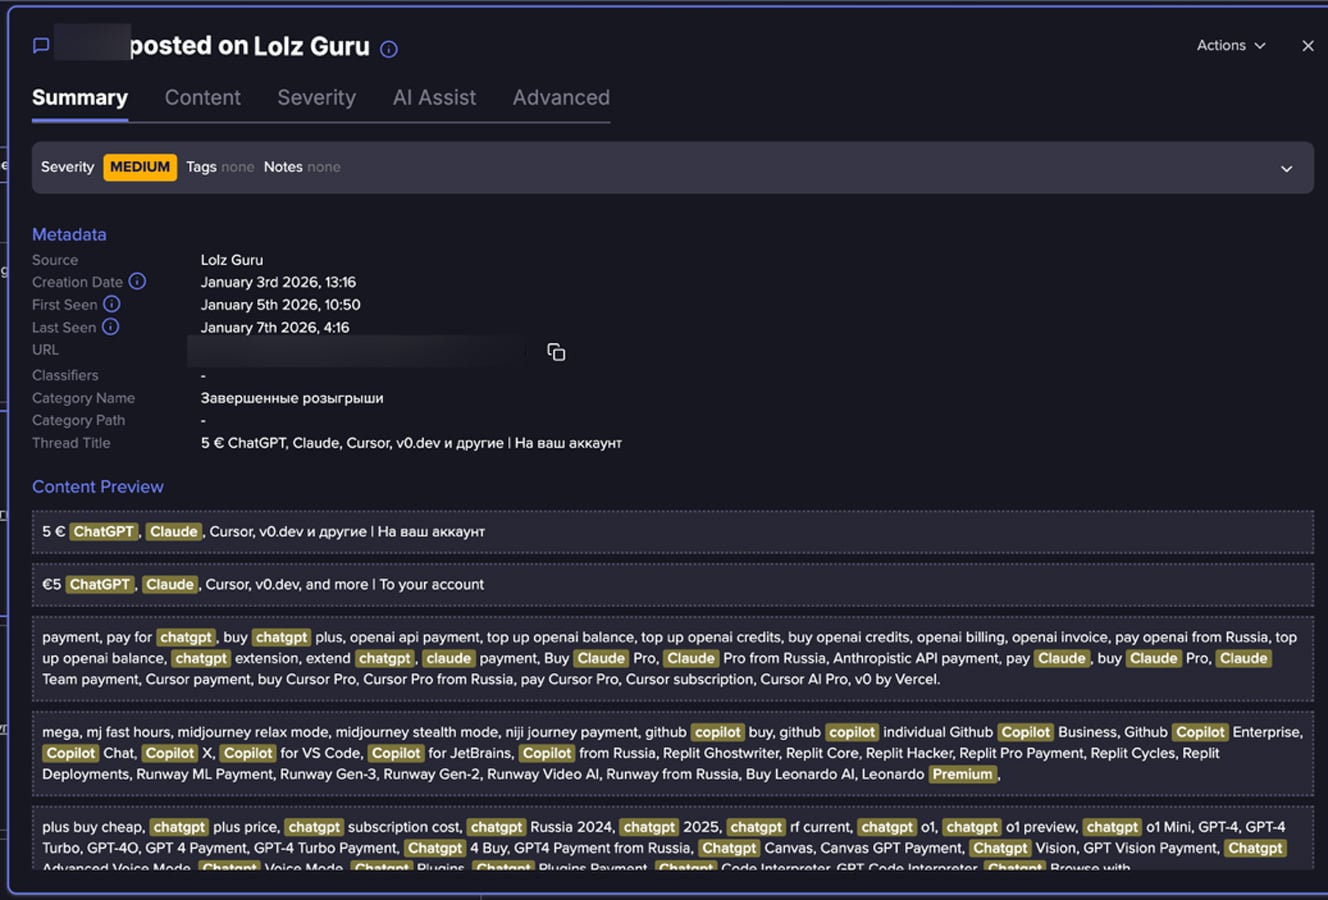1328x900 pixels.
Task: Go to the AI Assist tab
Action: pos(434,98)
